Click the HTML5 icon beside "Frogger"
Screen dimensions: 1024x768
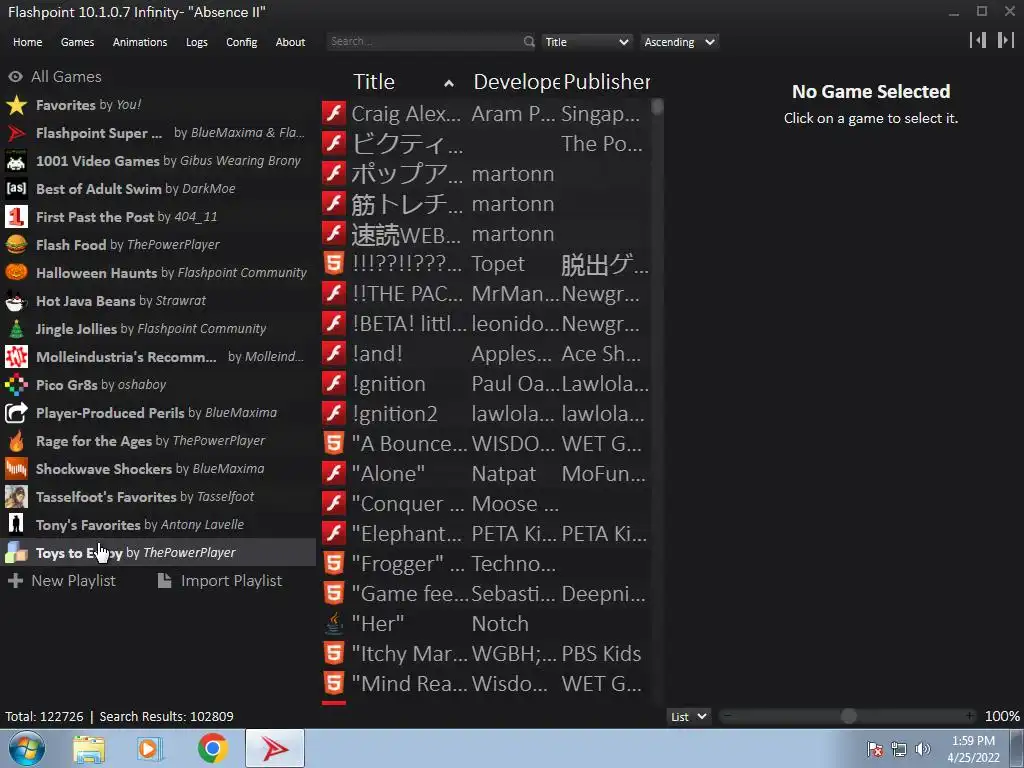[334, 563]
